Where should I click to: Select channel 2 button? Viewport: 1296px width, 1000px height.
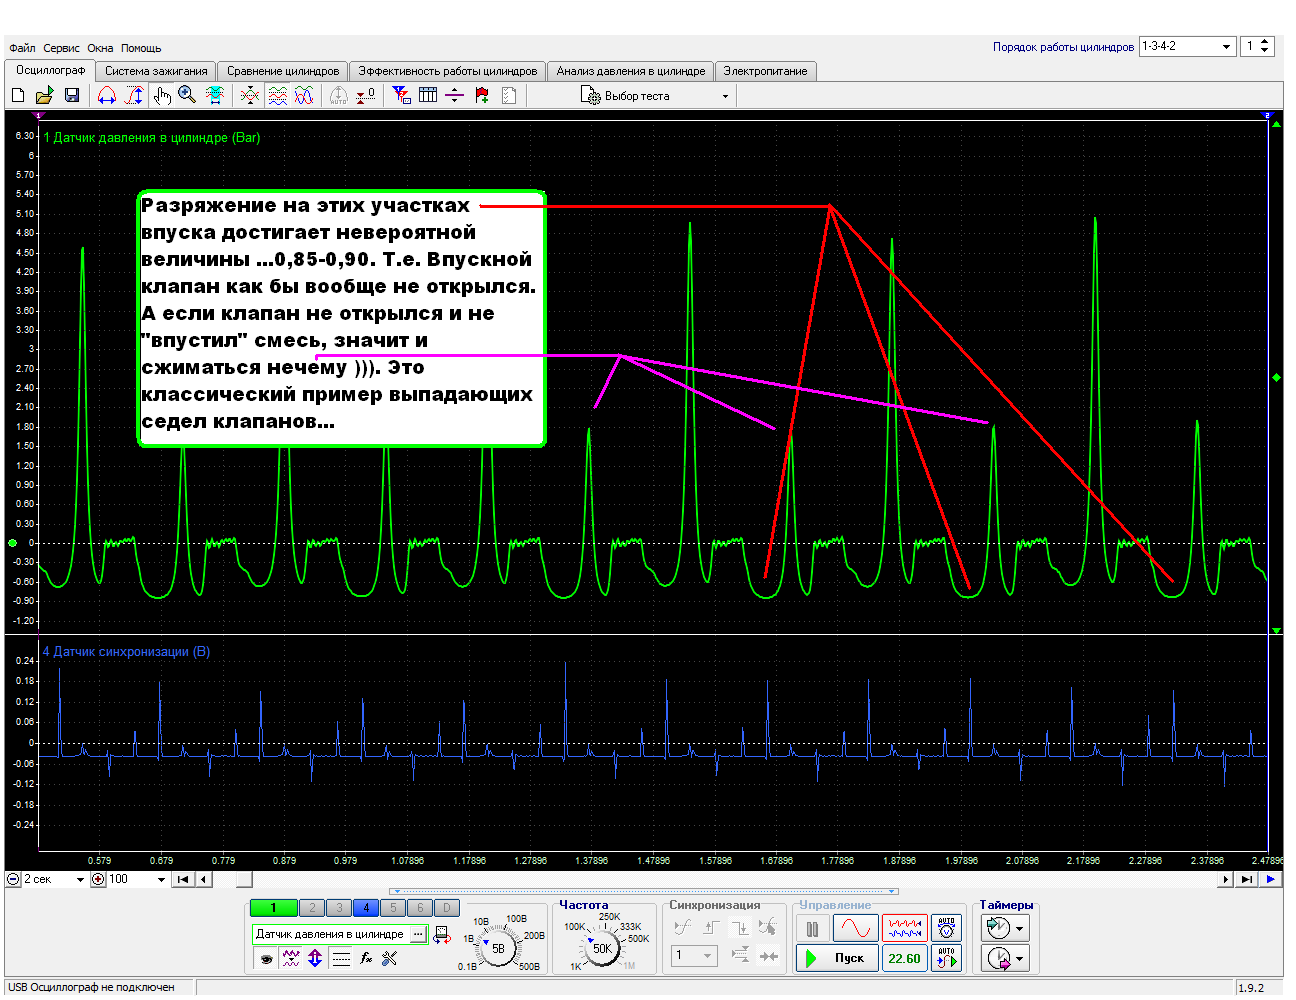coord(312,908)
